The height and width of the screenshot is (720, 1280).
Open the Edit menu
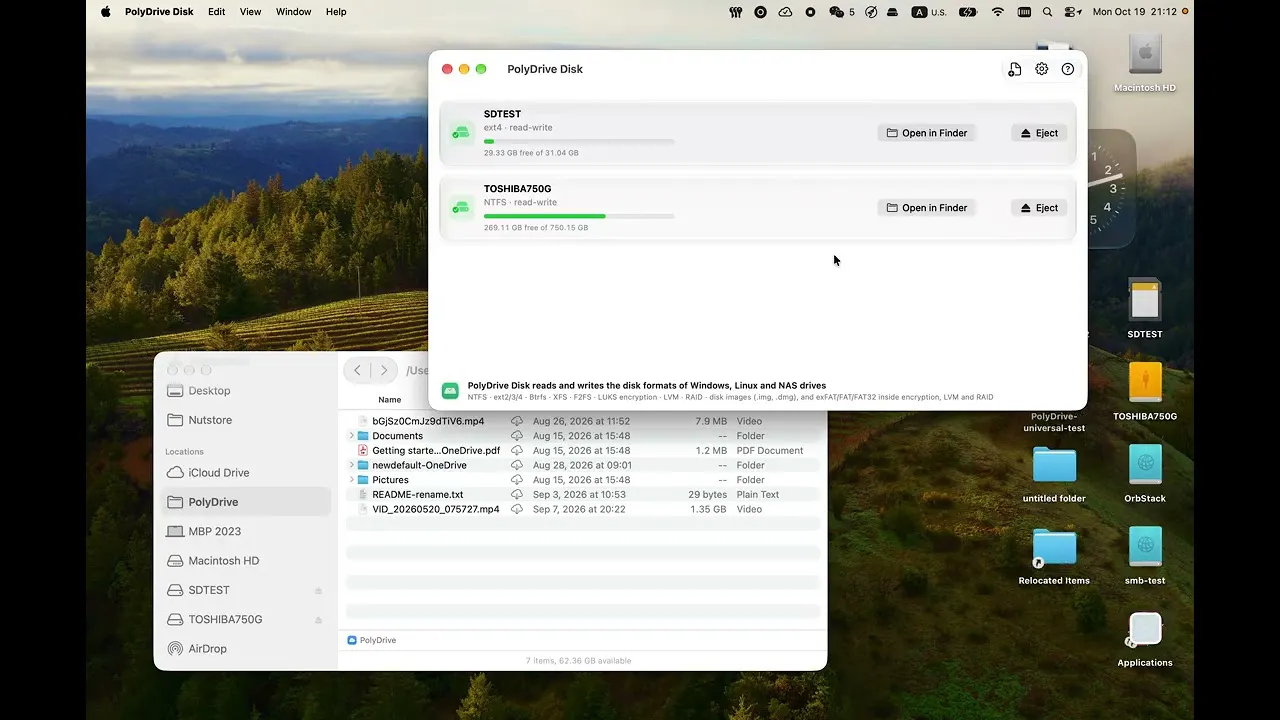click(216, 12)
